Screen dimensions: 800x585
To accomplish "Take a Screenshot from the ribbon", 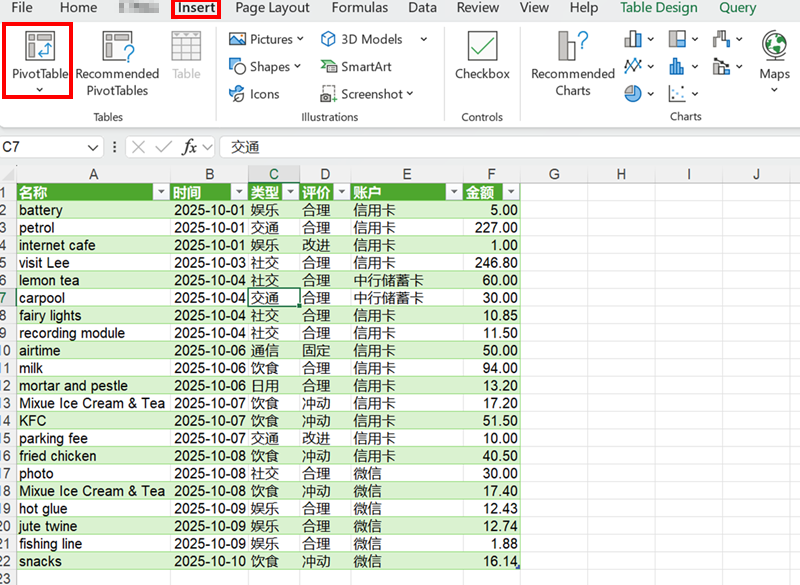I will (x=367, y=94).
